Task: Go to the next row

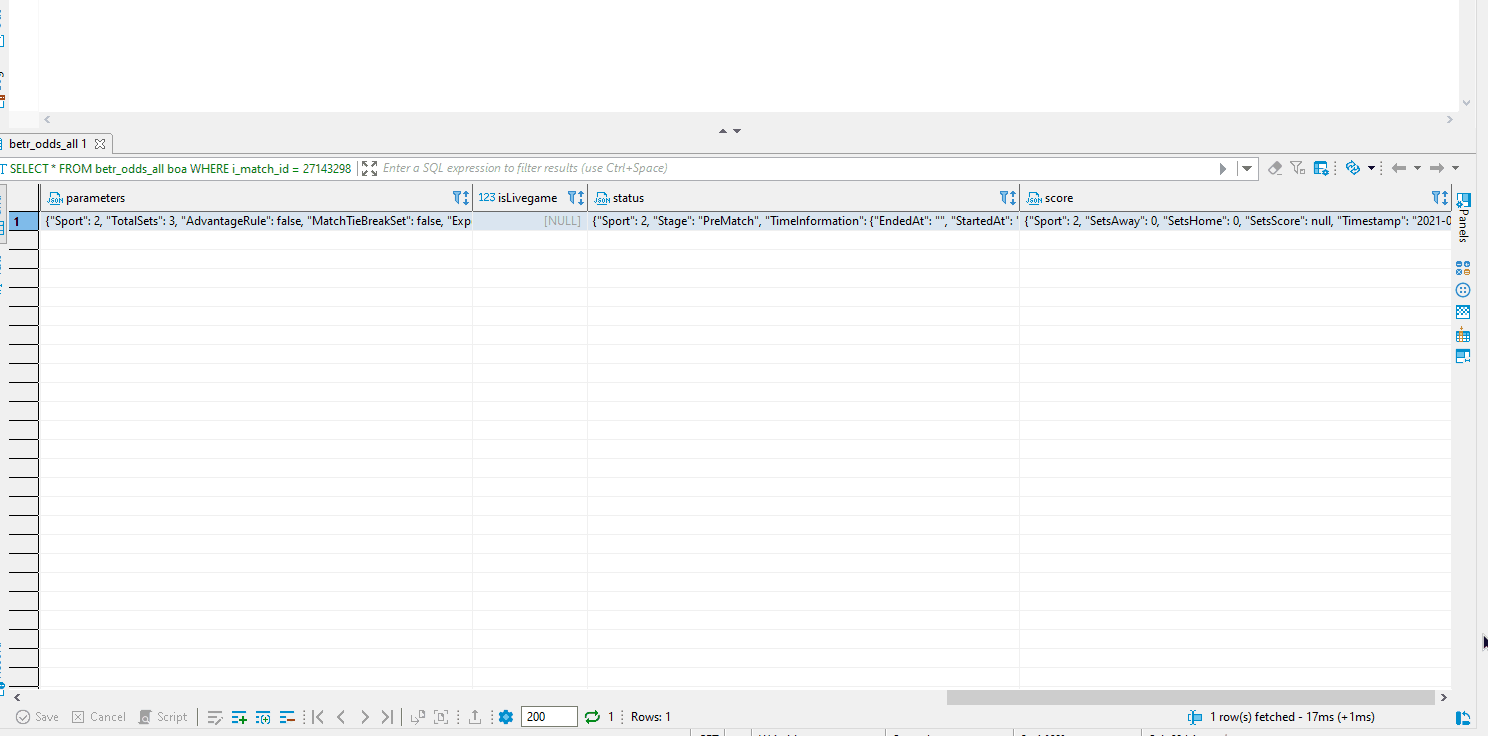Action: pyautogui.click(x=364, y=717)
